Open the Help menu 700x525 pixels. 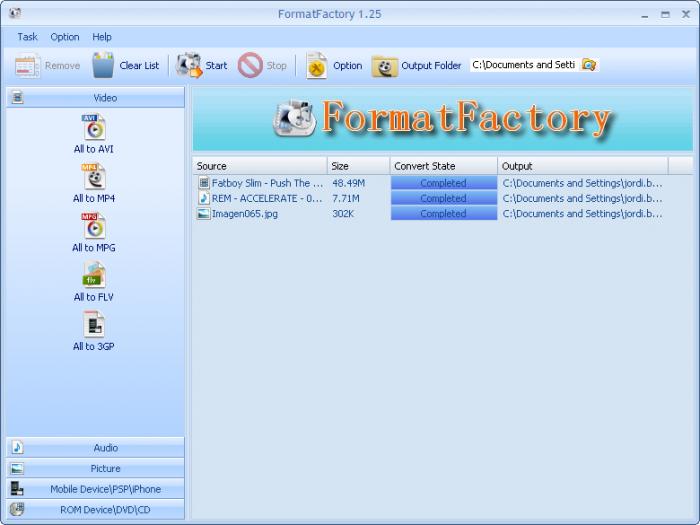tap(102, 37)
